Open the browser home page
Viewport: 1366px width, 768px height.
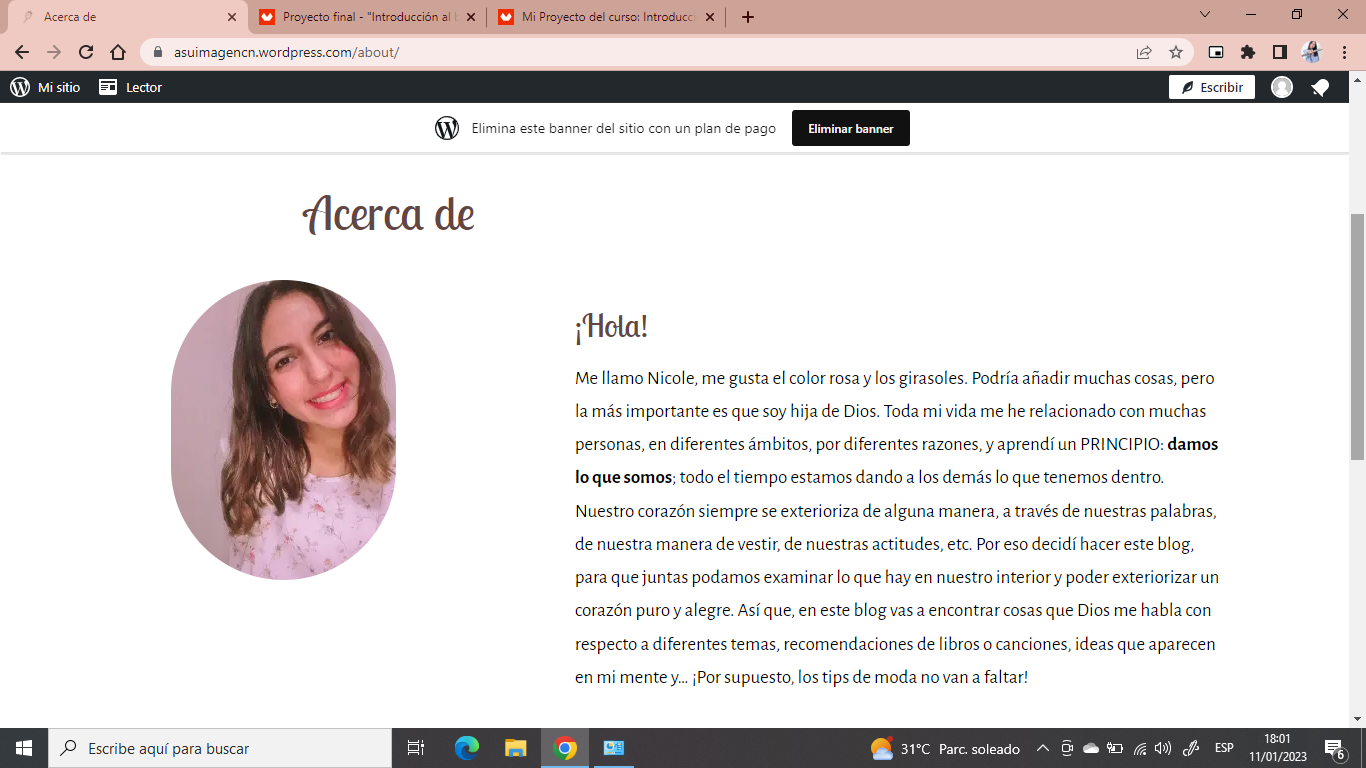coord(118,52)
